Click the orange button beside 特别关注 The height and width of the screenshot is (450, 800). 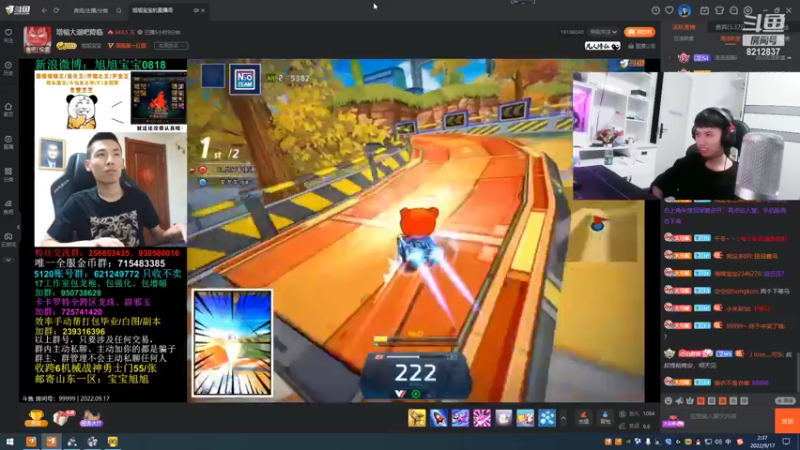(639, 32)
